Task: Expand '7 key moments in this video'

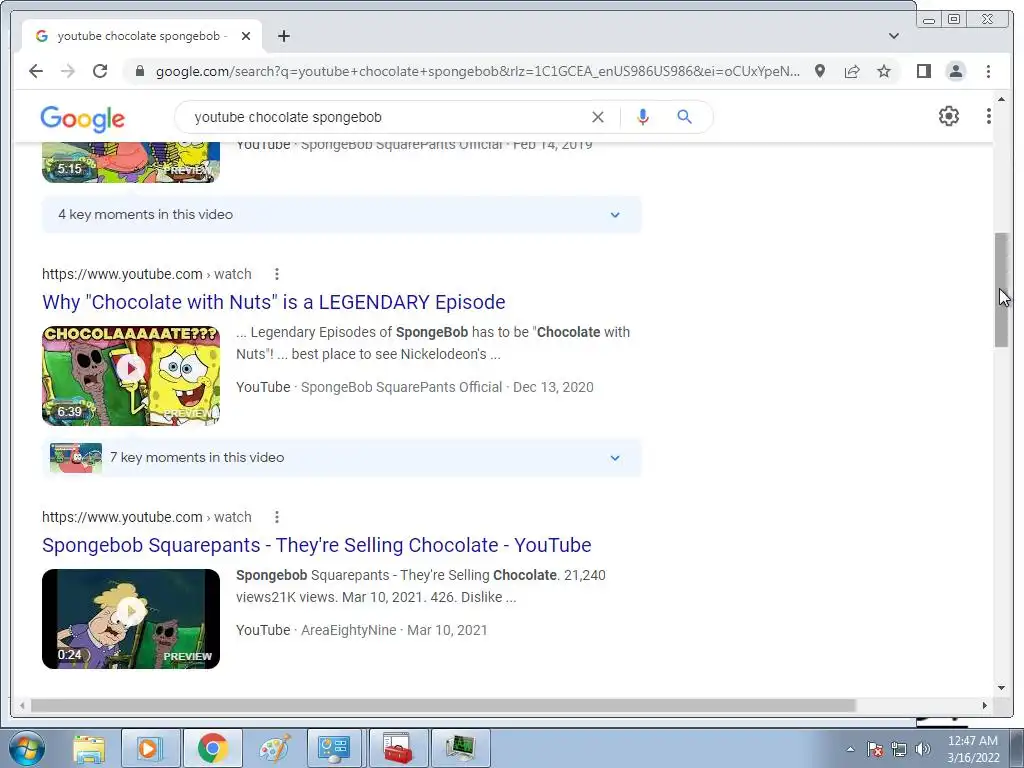Action: tap(342, 458)
